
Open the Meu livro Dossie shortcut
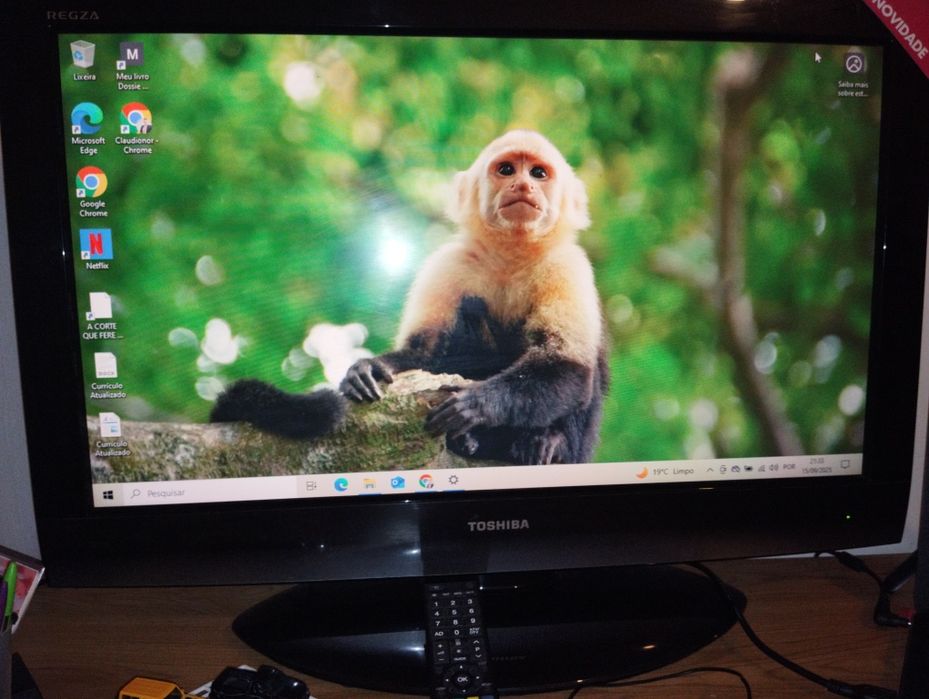132,66
